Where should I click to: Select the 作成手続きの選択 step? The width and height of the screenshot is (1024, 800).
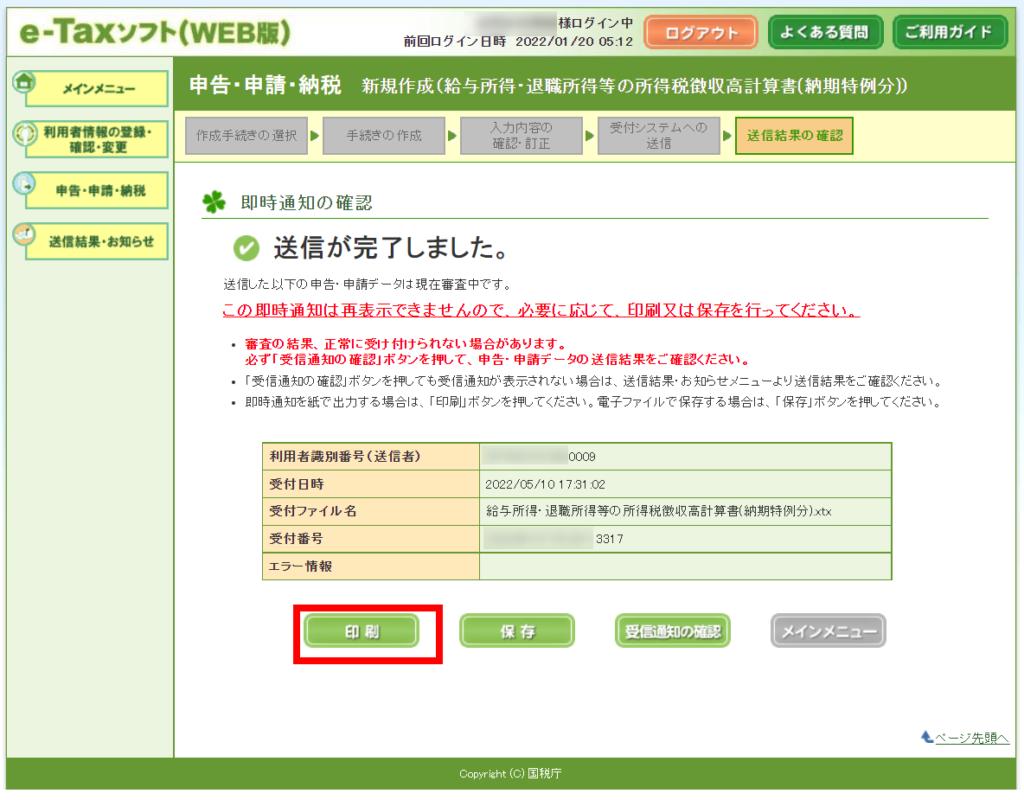point(246,135)
